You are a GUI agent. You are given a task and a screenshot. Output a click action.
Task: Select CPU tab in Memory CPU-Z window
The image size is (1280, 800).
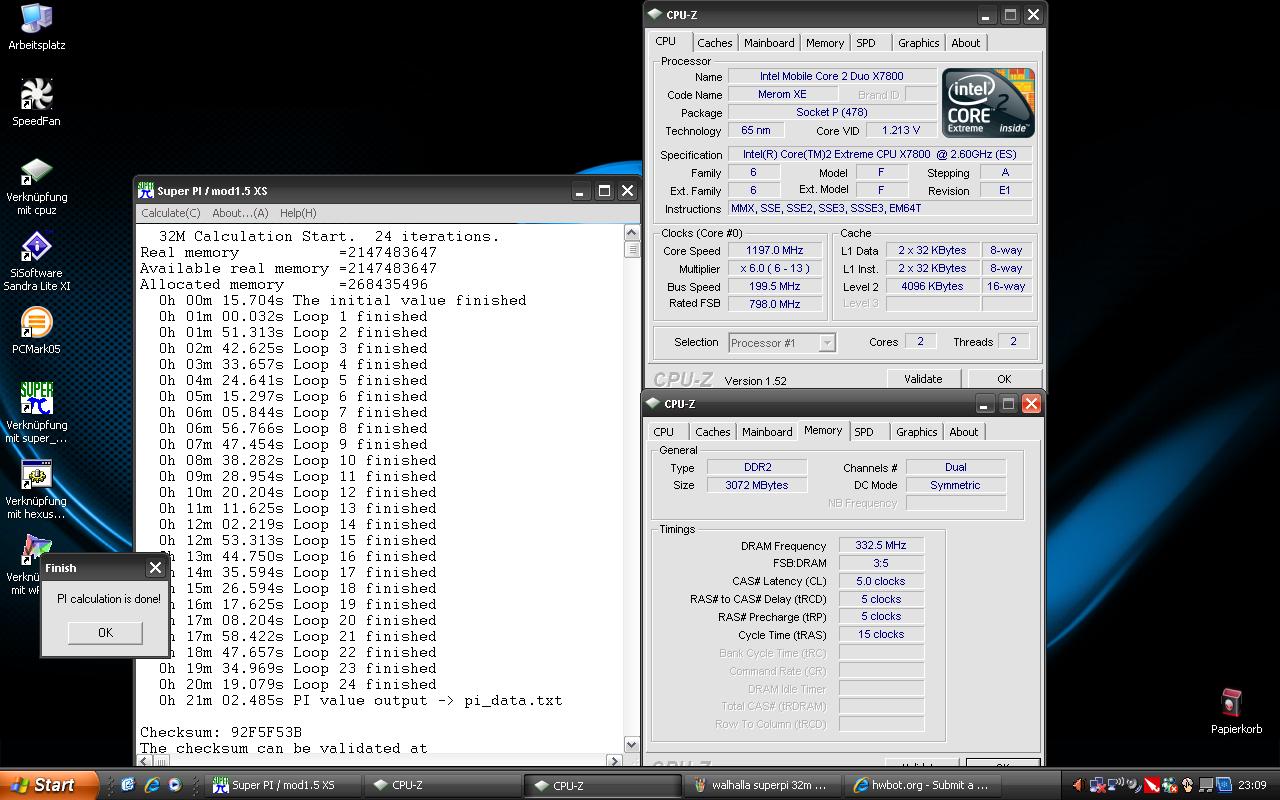[664, 432]
